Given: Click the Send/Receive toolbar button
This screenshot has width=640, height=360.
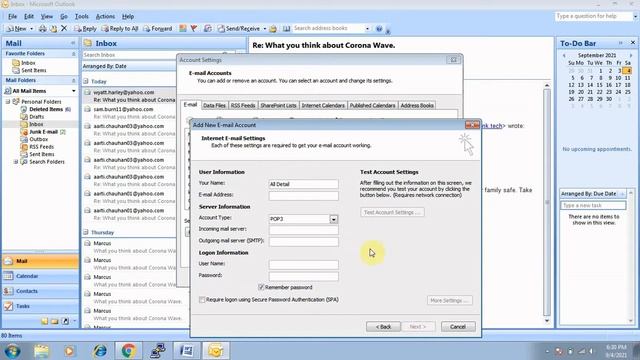Looking at the screenshot, I should pyautogui.click(x=239, y=29).
